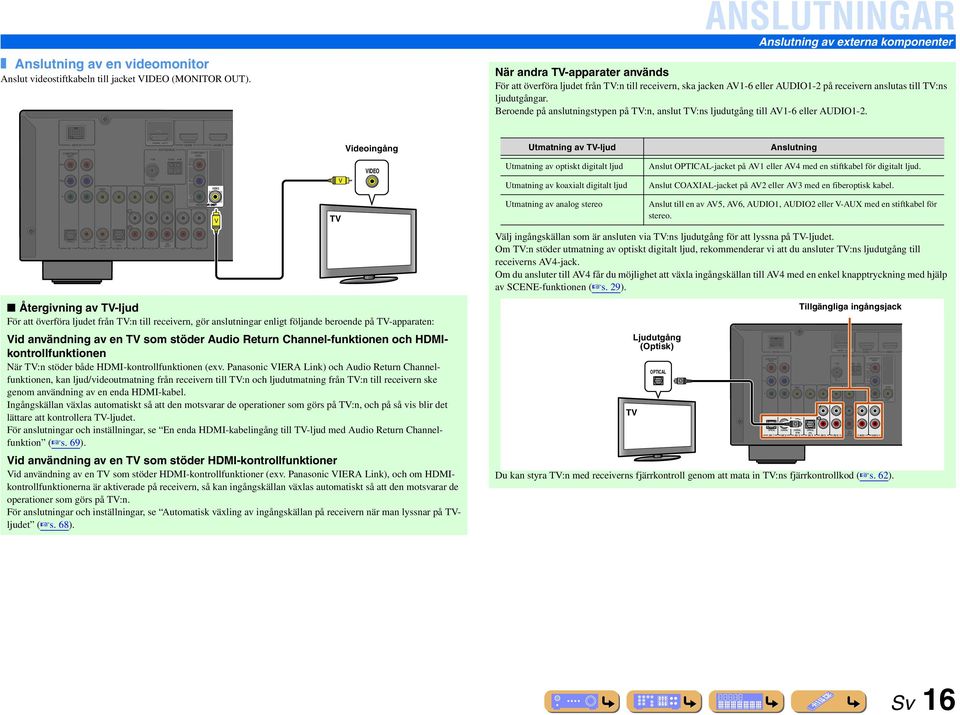The height and width of the screenshot is (715, 960).
Task: Click the ANSLUTNINGAR chapter title
Action: click(830, 17)
